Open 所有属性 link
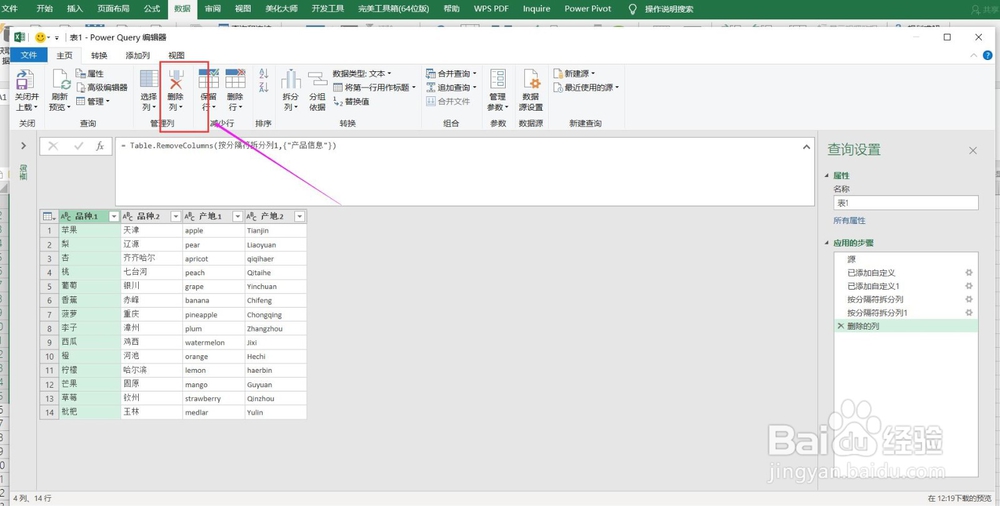This screenshot has width=1000, height=506. pyautogui.click(x=849, y=220)
